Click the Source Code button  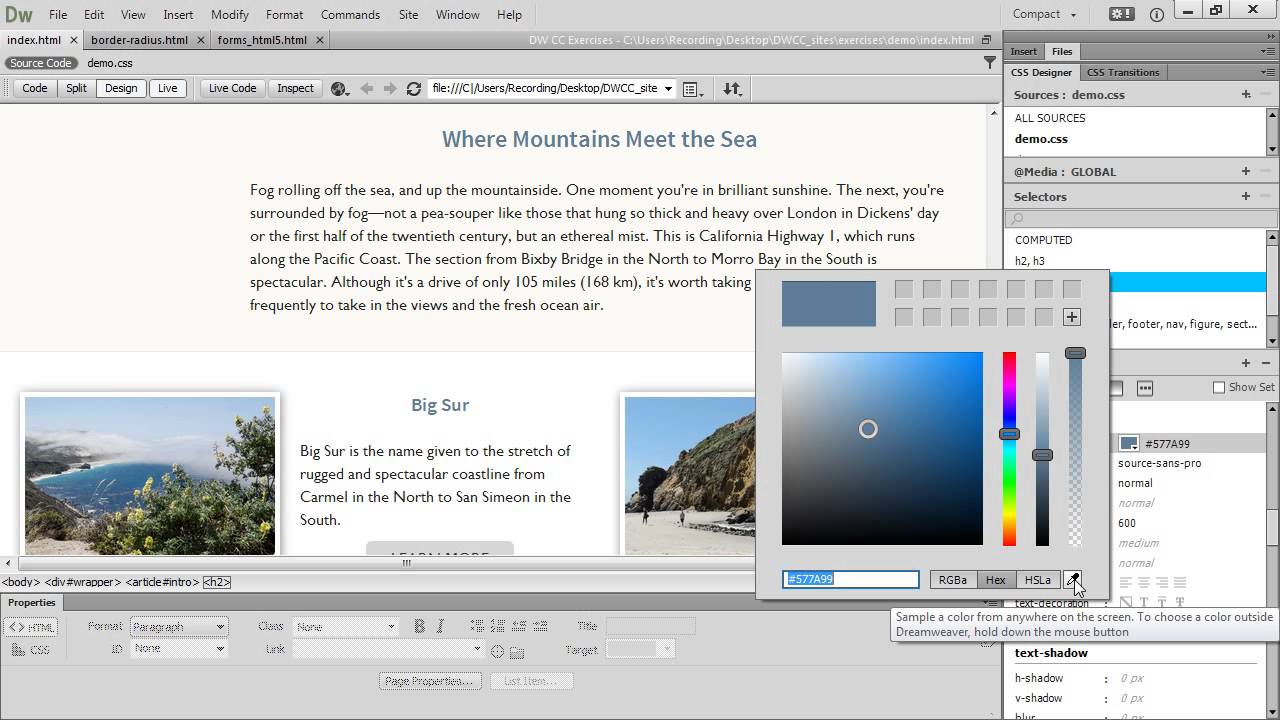(41, 63)
